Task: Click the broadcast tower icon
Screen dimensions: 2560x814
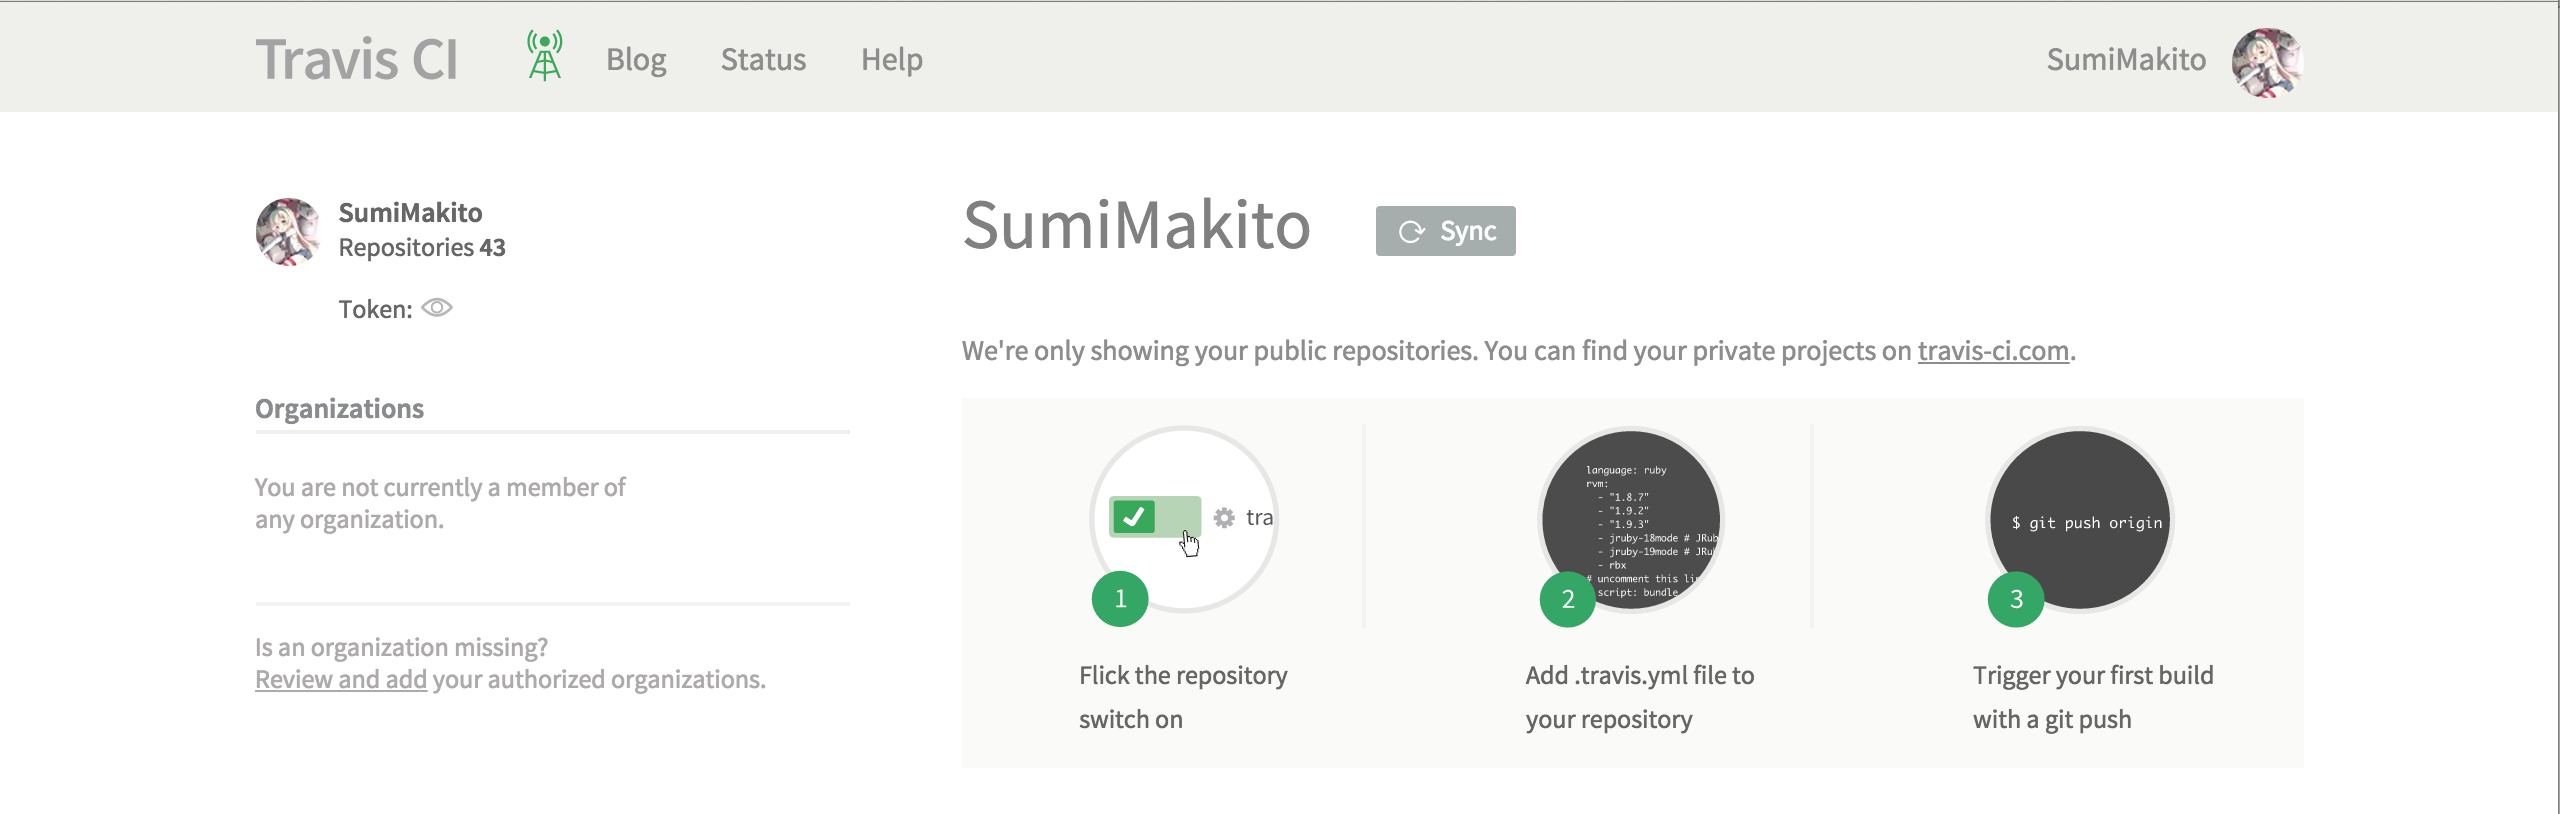Action: tap(544, 56)
